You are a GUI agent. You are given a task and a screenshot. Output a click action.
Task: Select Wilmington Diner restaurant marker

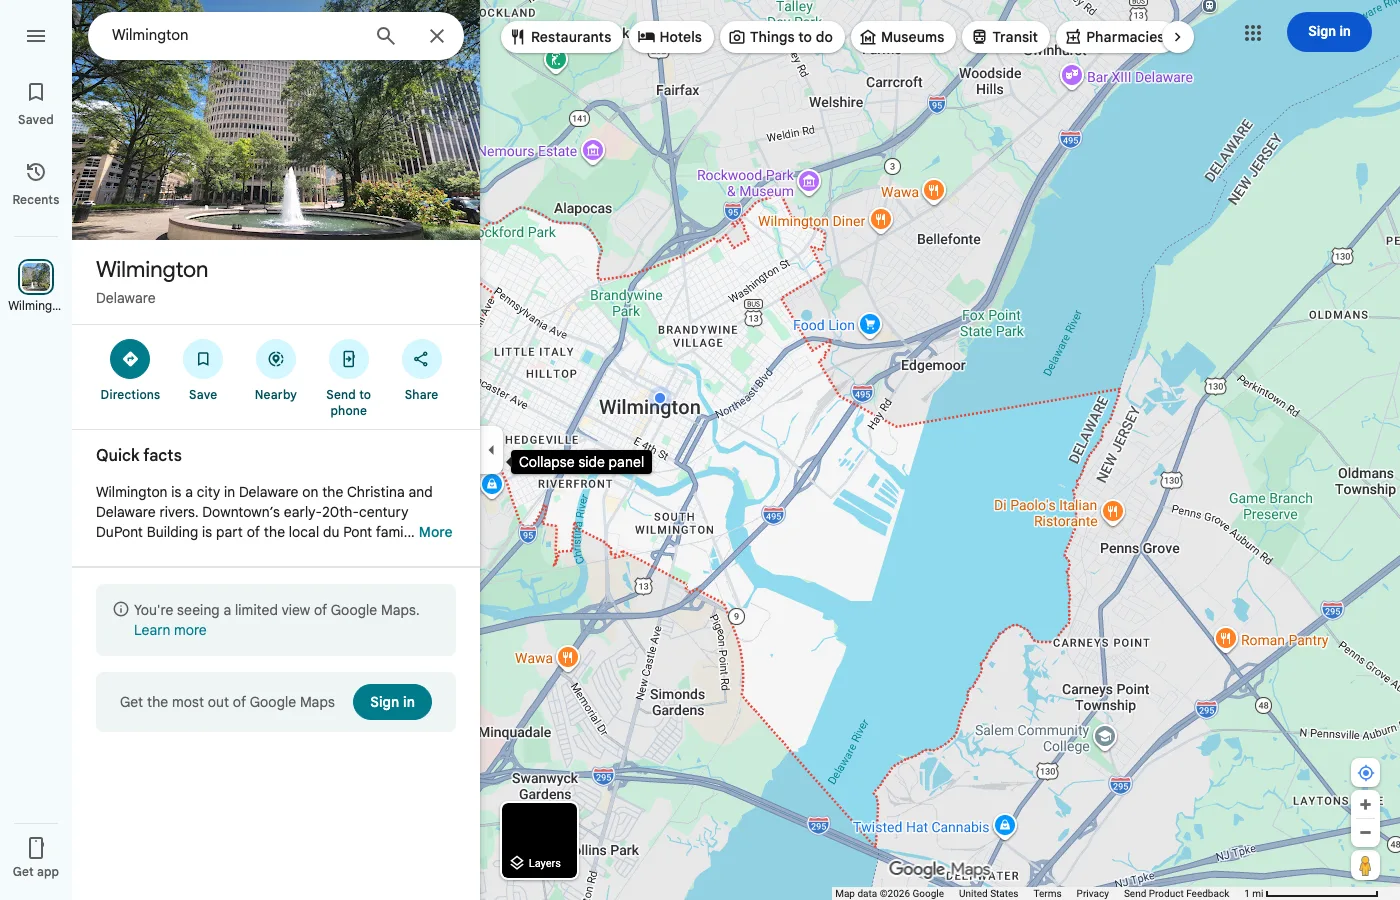point(880,220)
